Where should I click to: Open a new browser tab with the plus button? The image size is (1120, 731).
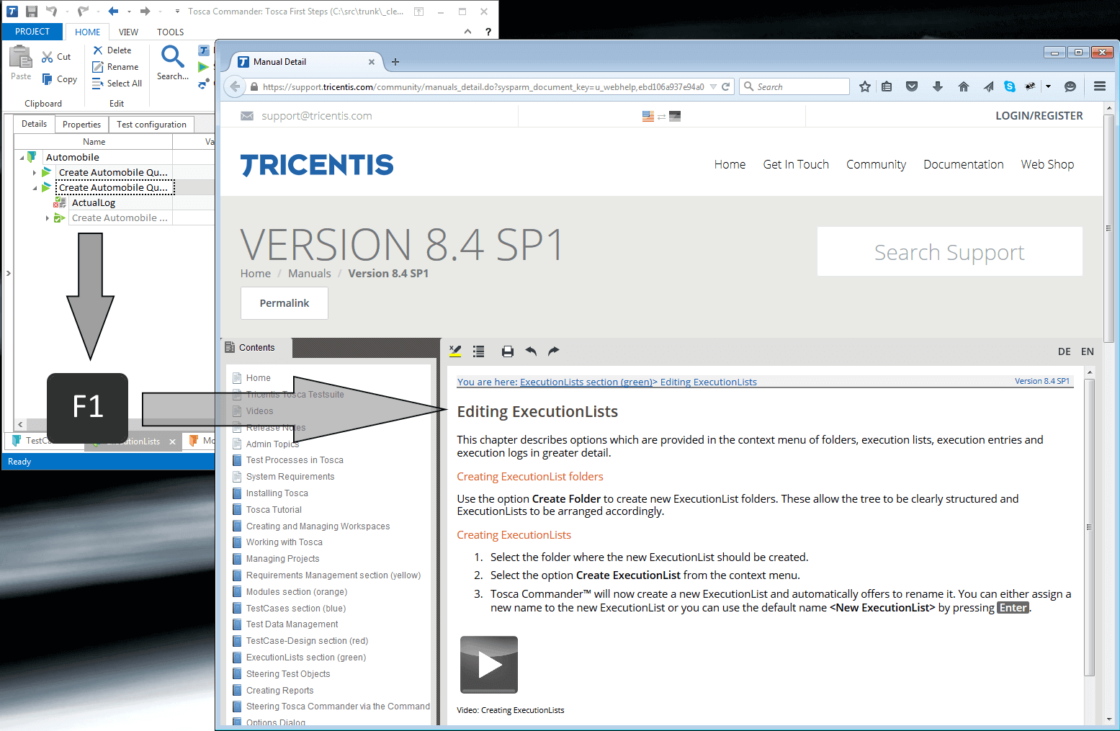click(x=395, y=62)
